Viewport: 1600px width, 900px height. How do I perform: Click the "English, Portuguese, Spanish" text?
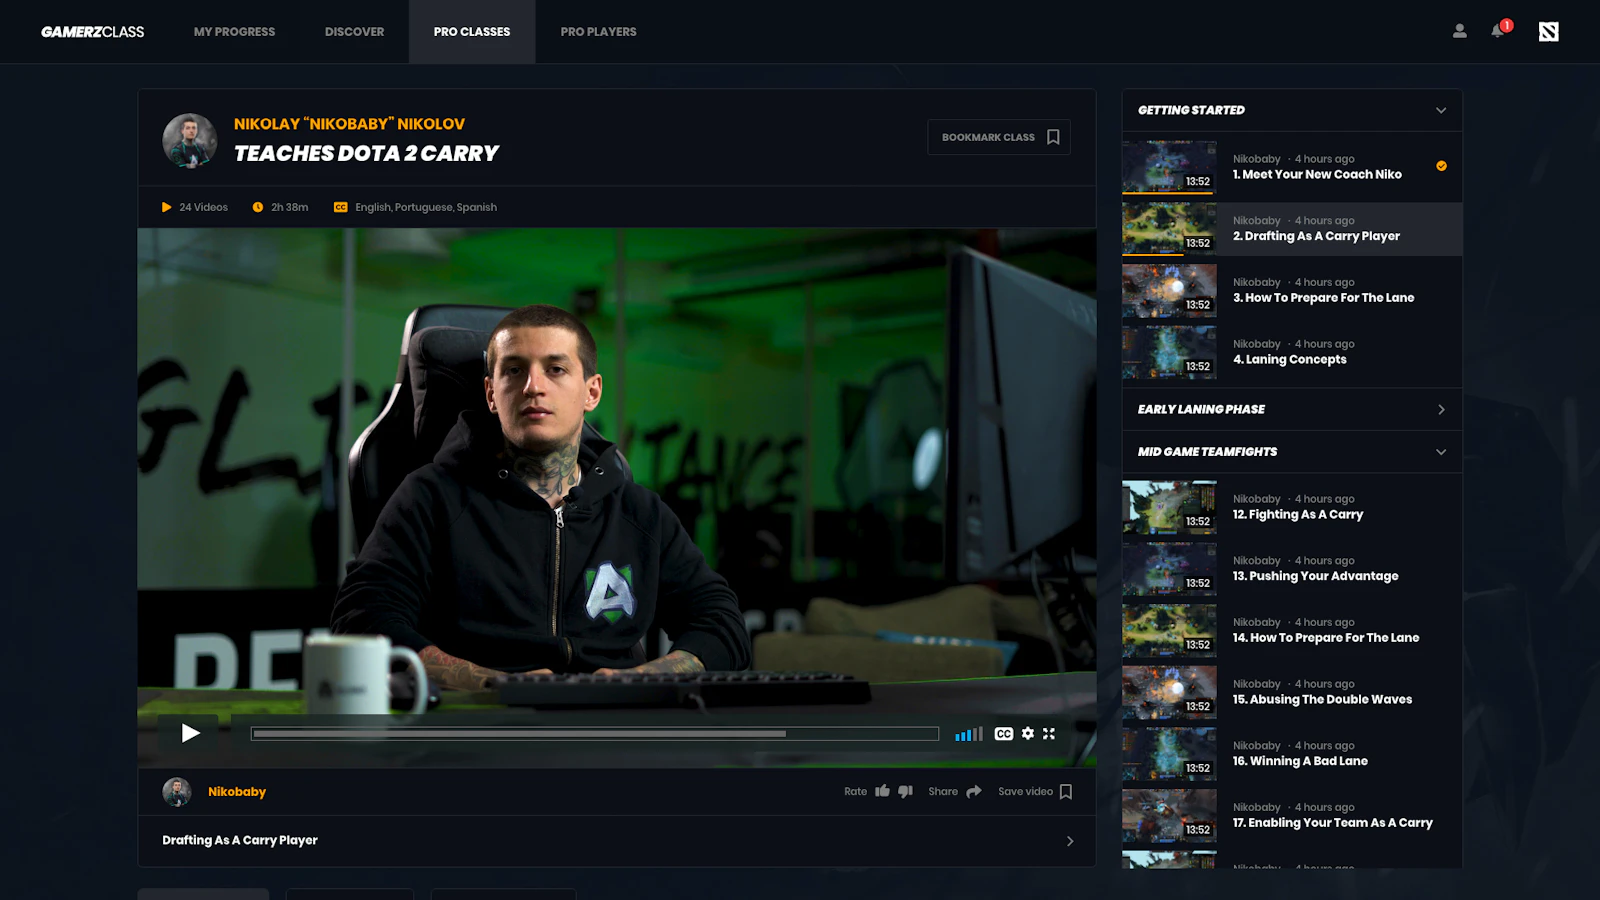[426, 207]
